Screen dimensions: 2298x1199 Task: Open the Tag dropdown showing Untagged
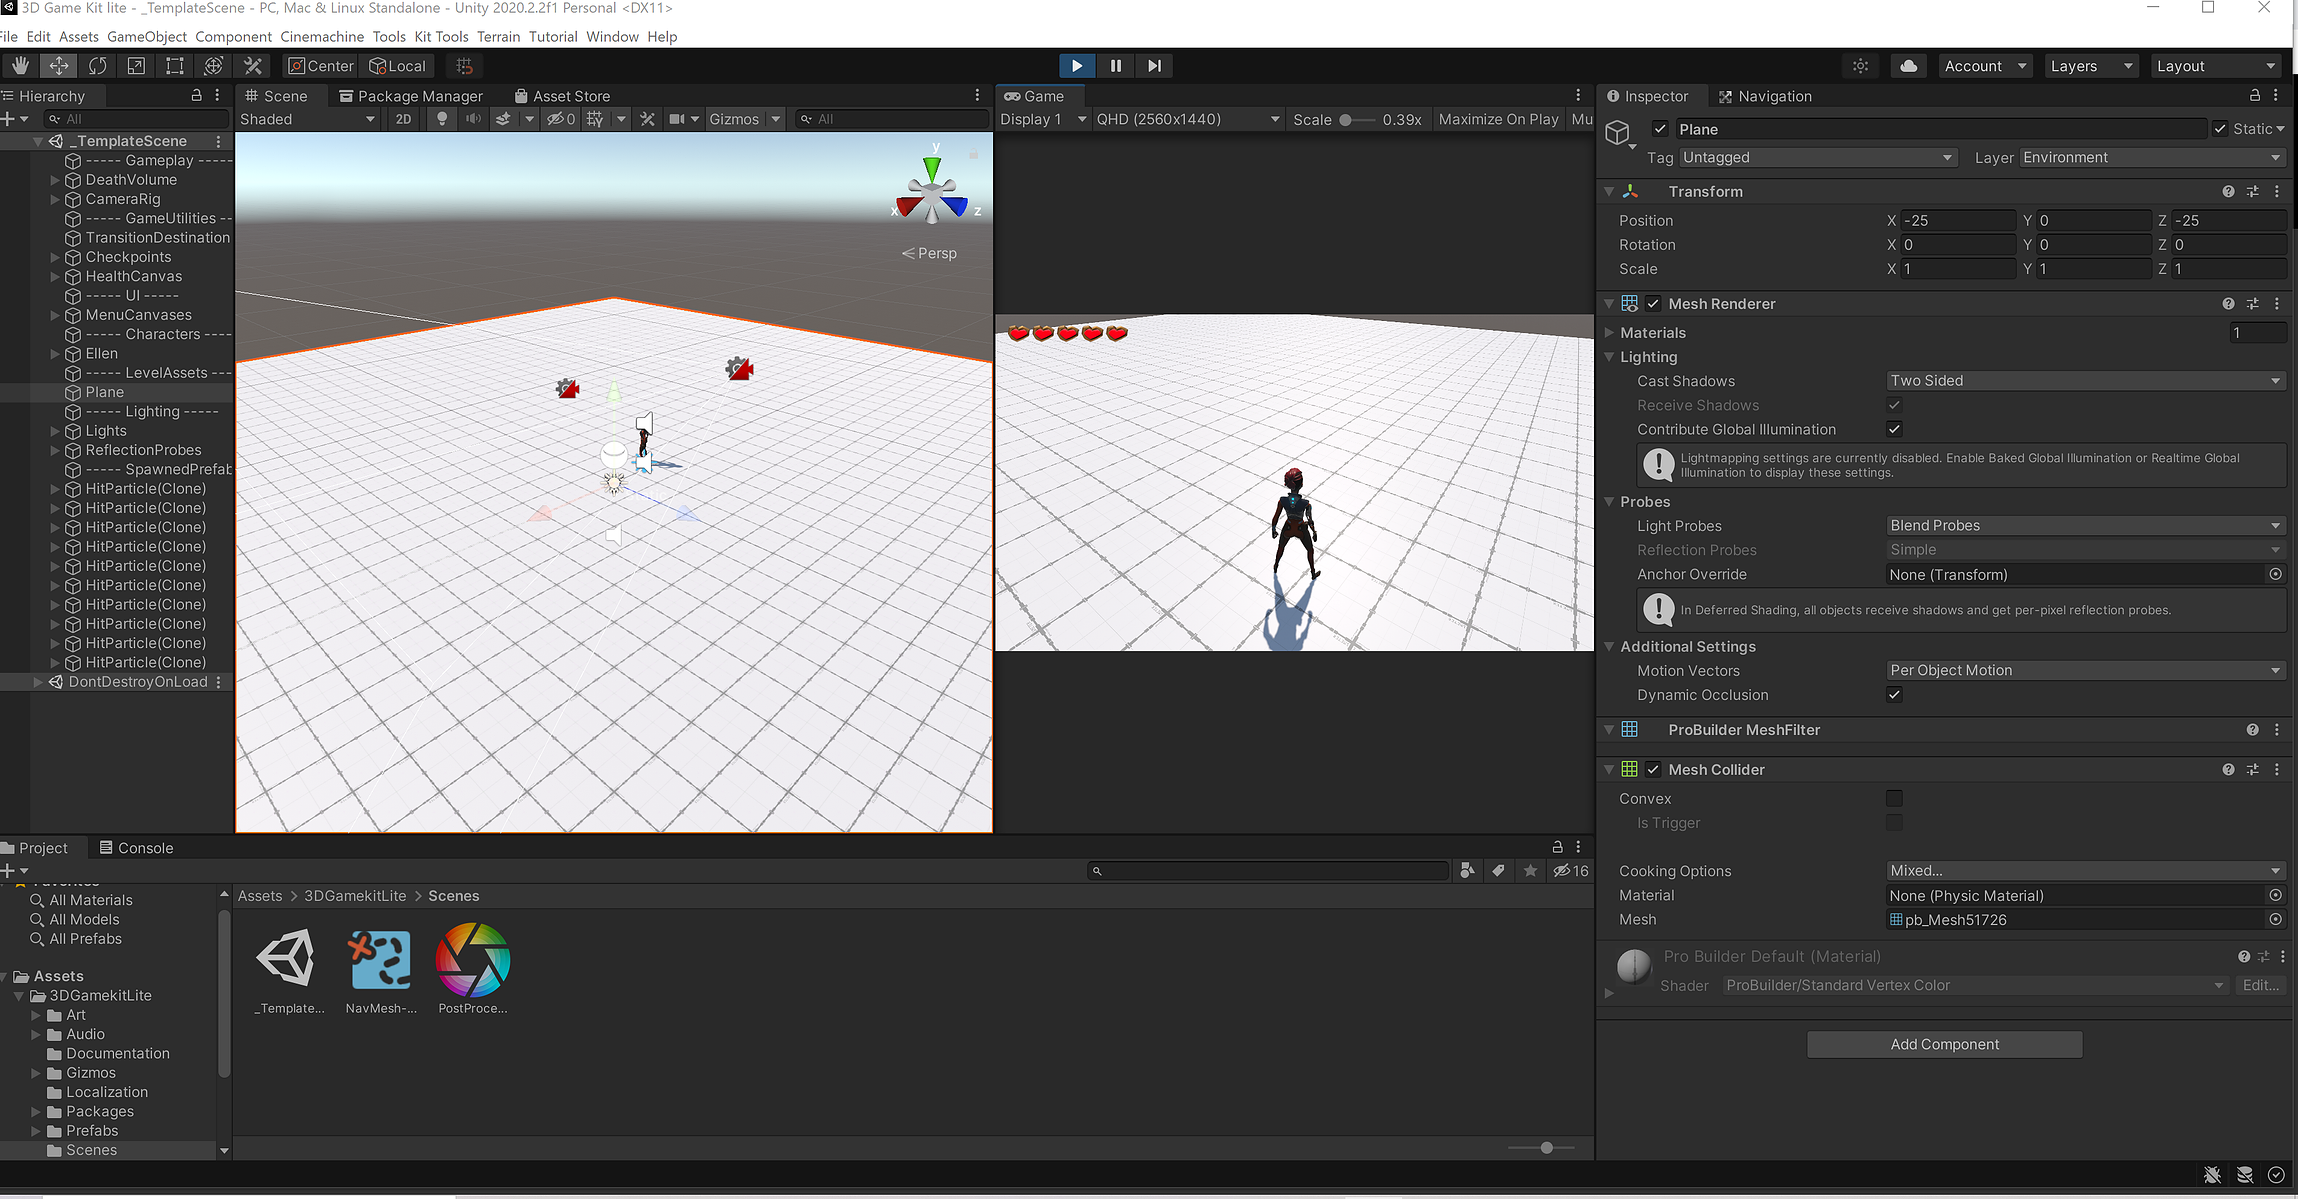tap(1817, 158)
